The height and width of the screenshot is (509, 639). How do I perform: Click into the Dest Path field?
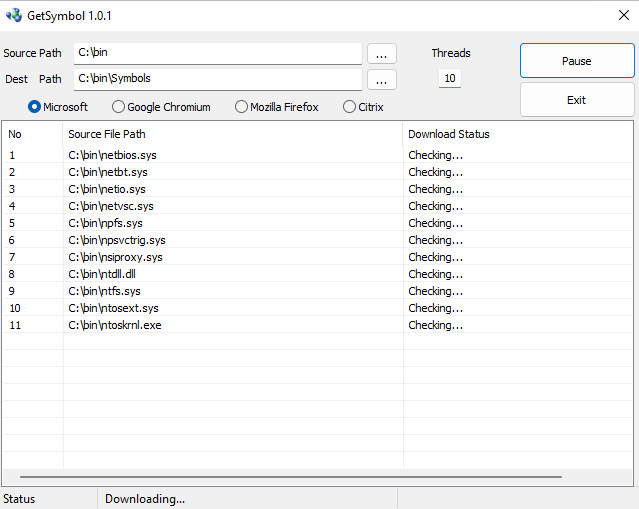tap(218, 79)
